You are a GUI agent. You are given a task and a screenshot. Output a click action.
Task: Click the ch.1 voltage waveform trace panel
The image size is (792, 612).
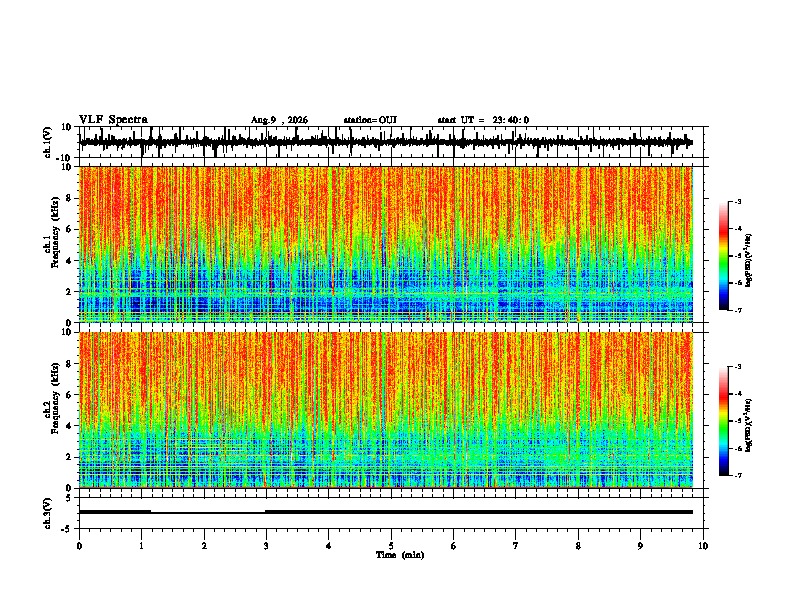393,142
